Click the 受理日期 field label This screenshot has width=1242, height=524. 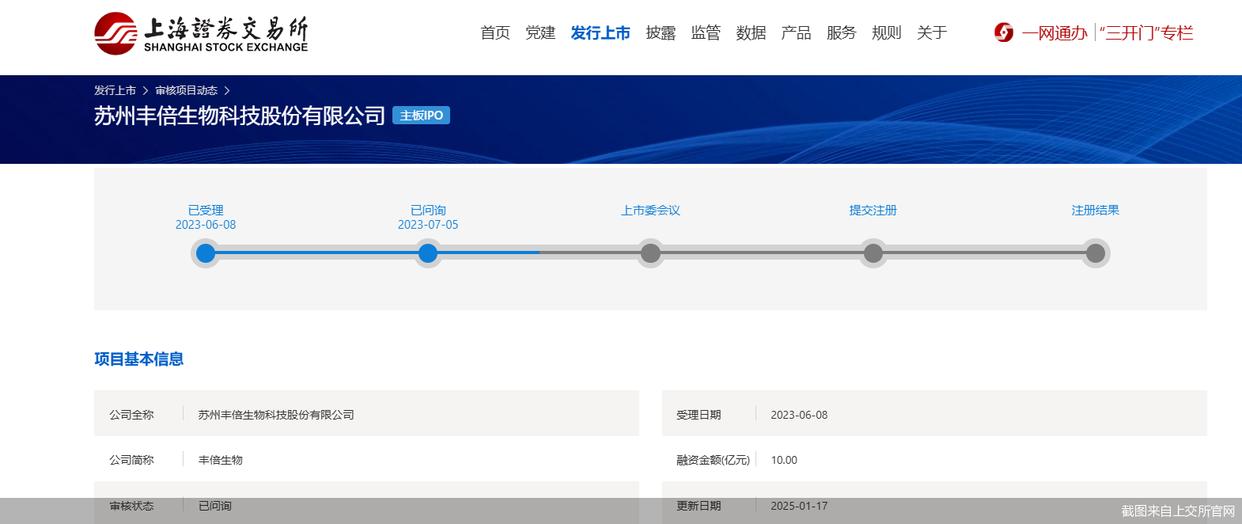point(699,414)
